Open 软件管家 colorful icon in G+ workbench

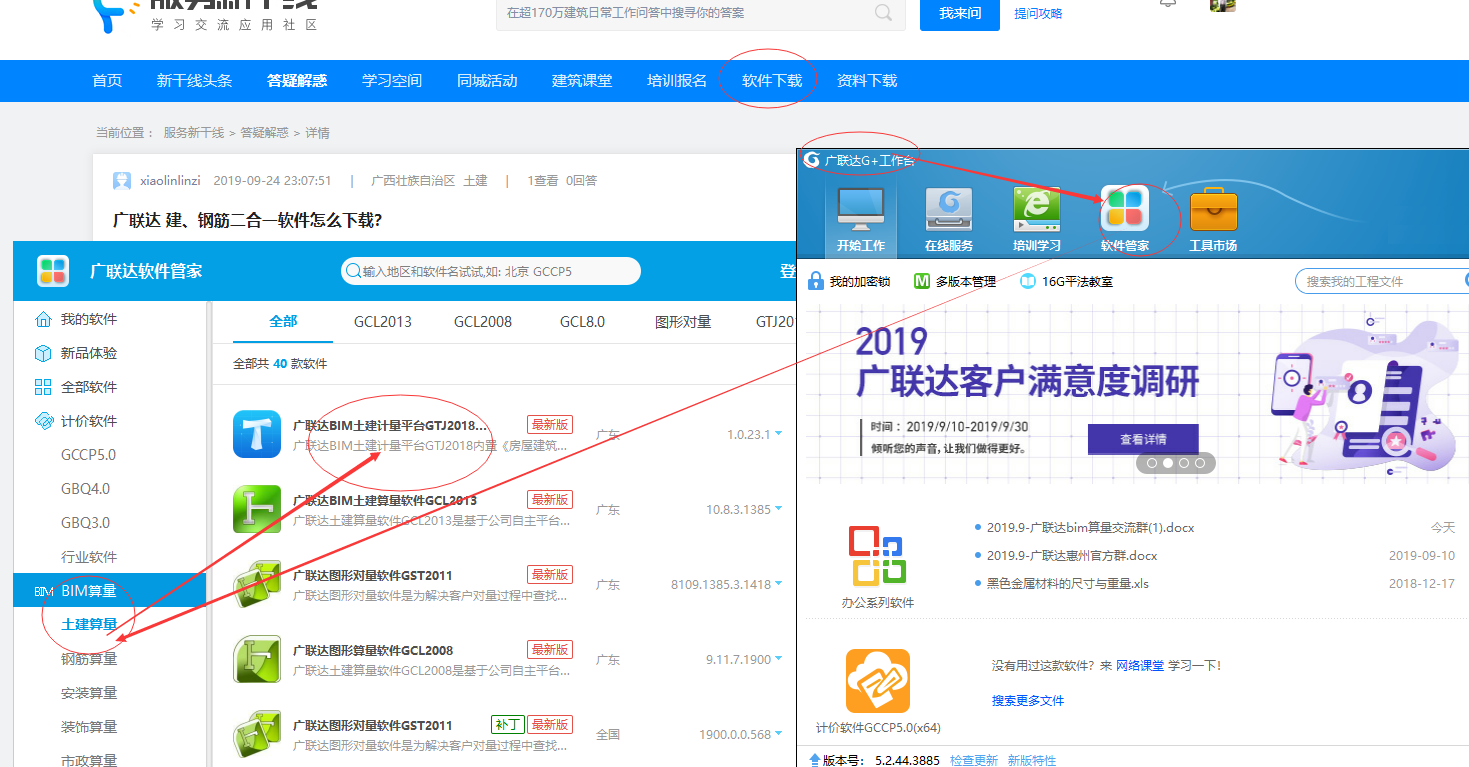click(1125, 209)
